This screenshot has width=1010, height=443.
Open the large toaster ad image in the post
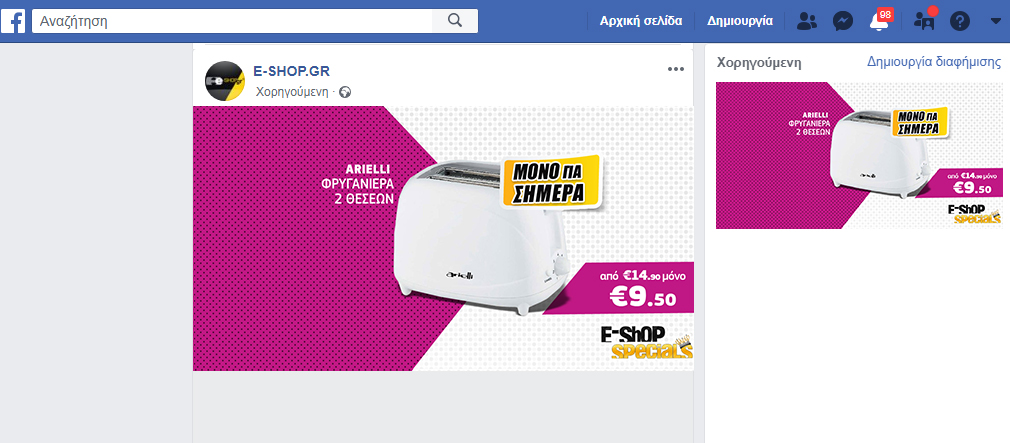443,238
